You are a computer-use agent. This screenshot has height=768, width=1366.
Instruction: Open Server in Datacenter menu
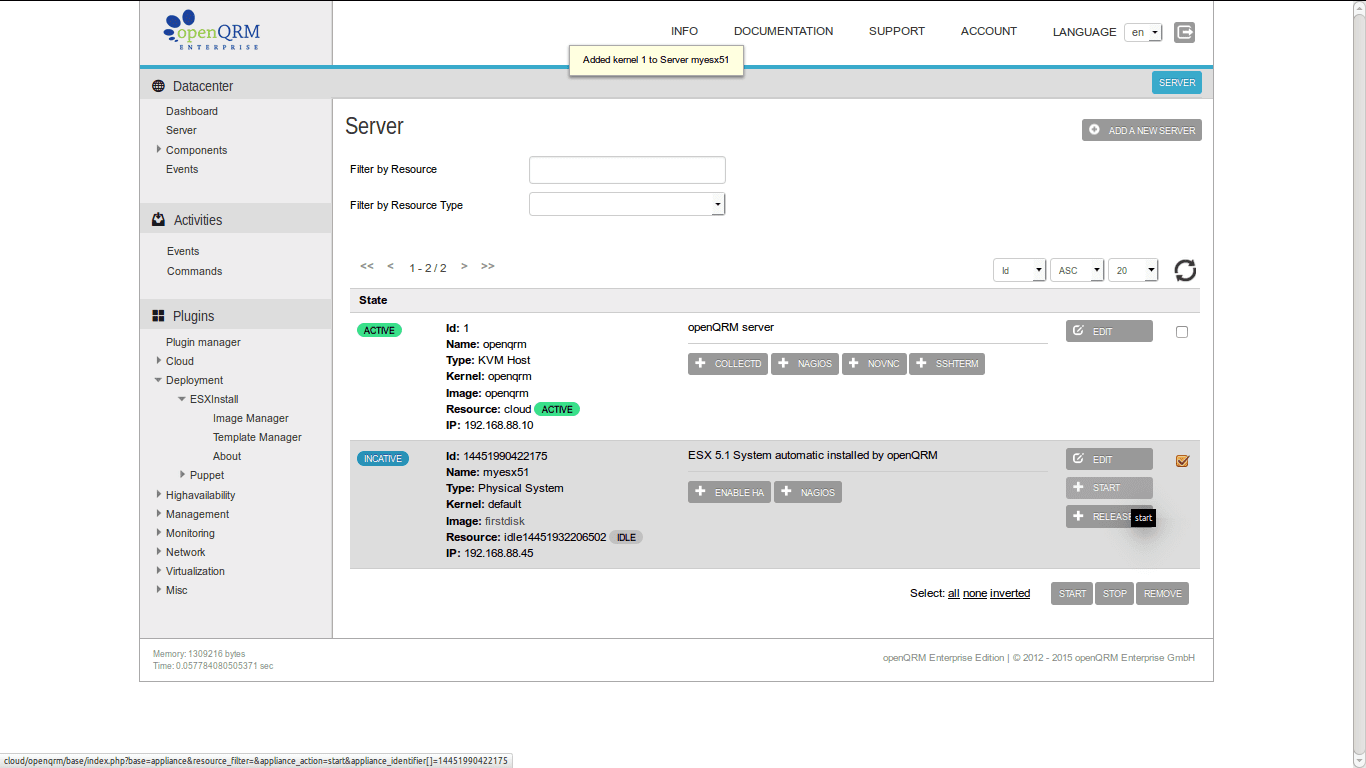pyautogui.click(x=181, y=130)
